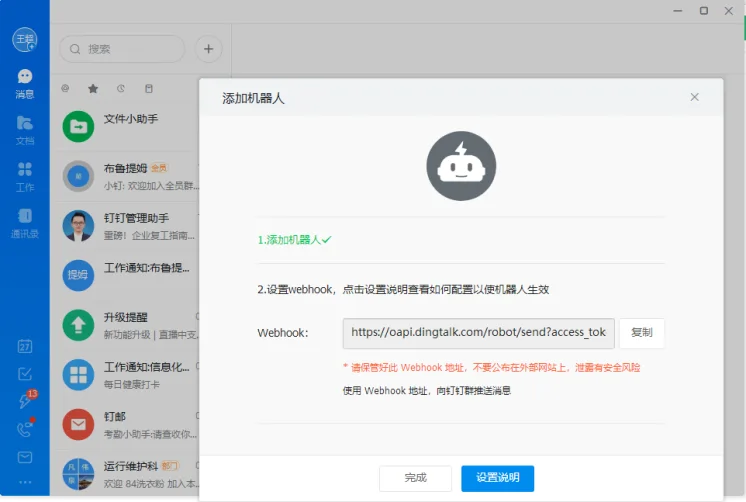Click the search box in DingTalk
This screenshot has width=746, height=502.
[x=122, y=49]
